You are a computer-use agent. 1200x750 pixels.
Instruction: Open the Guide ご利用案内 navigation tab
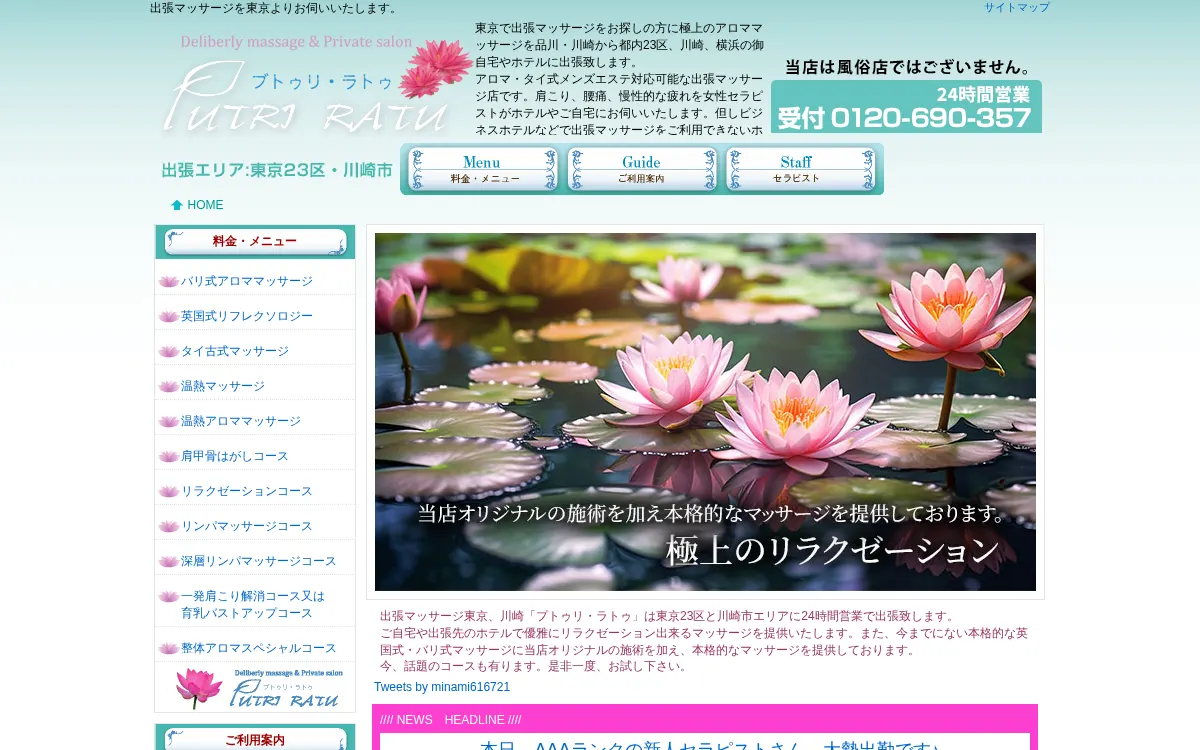point(642,169)
